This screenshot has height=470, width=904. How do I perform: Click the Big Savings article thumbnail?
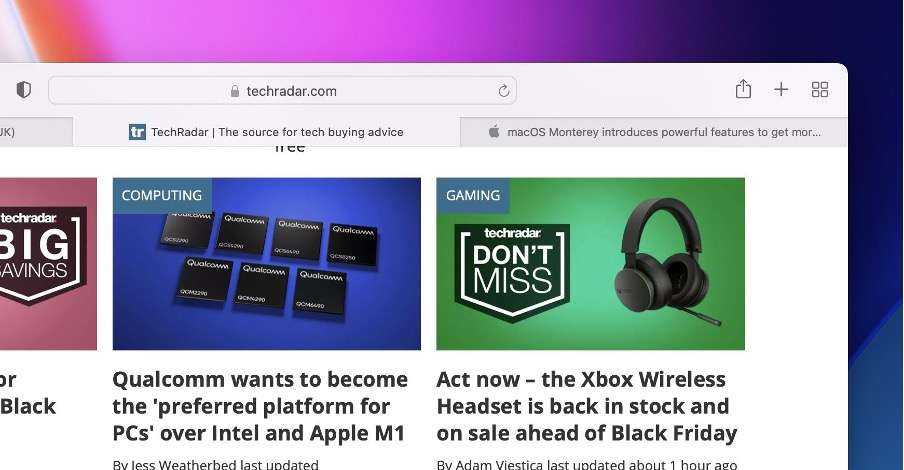click(48, 264)
